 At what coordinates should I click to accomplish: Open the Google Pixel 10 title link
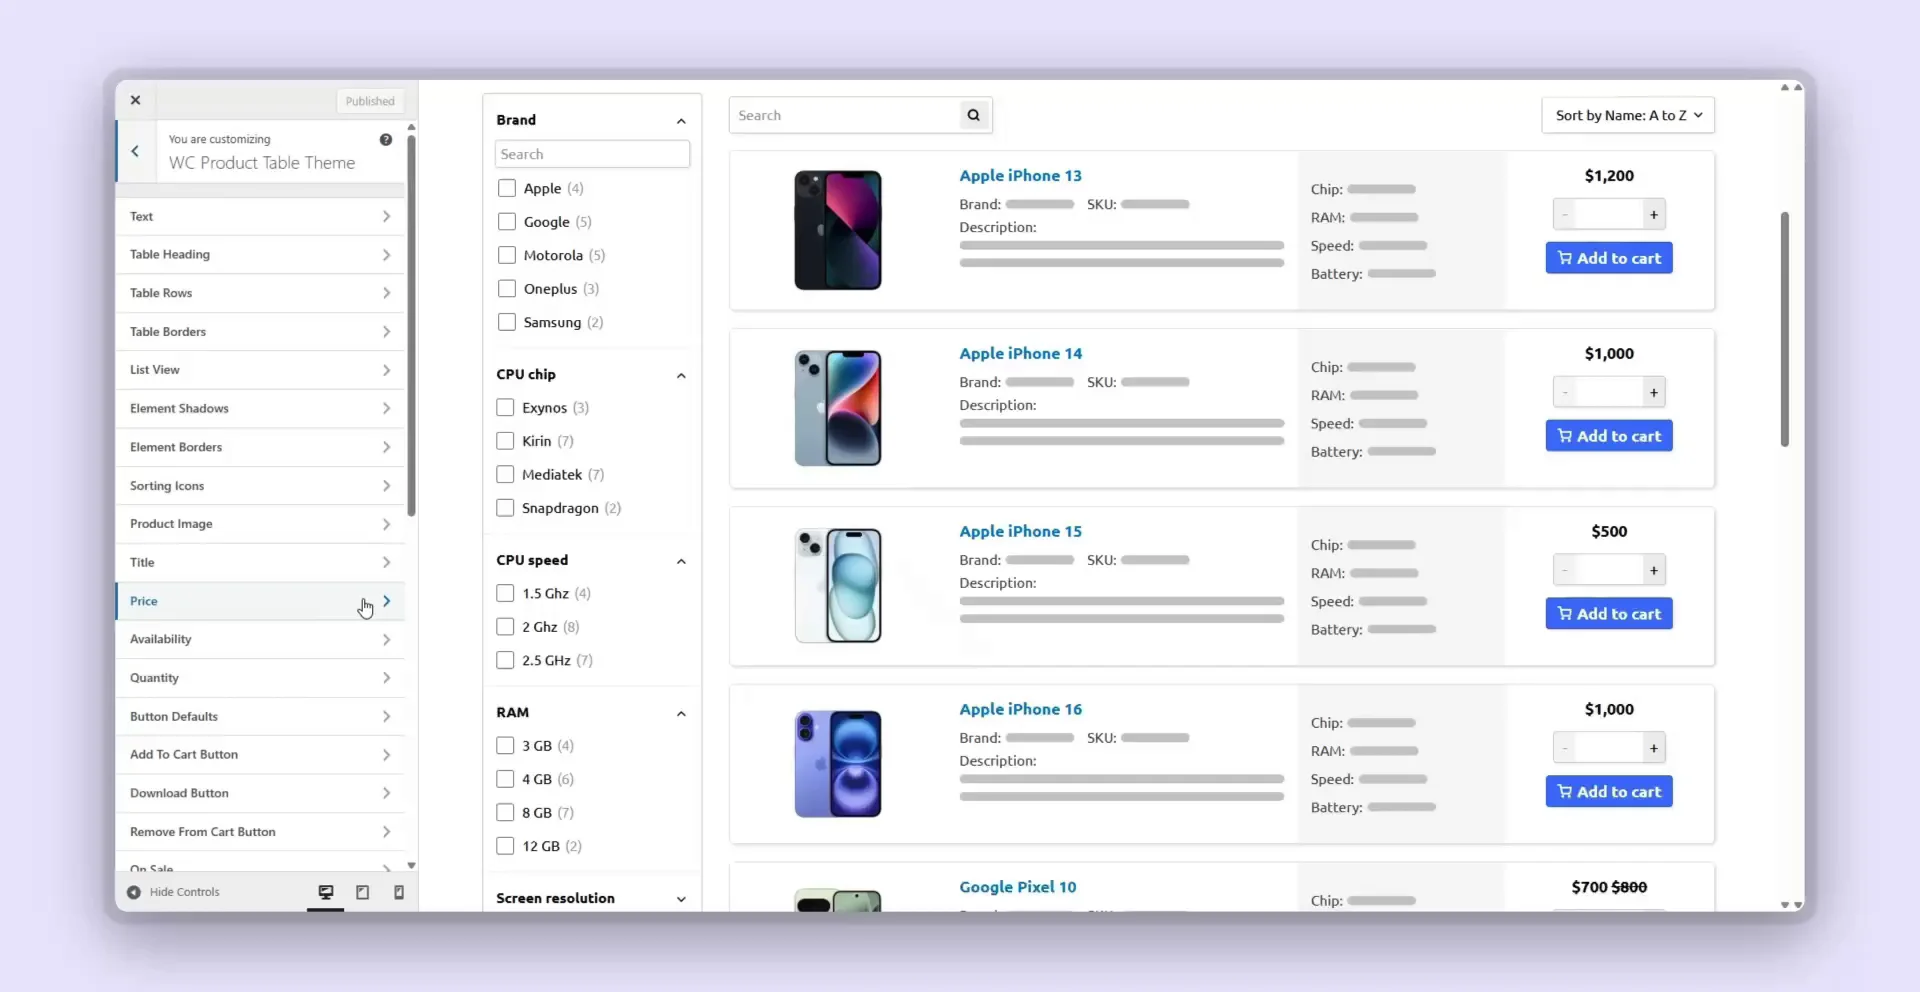[1018, 887]
